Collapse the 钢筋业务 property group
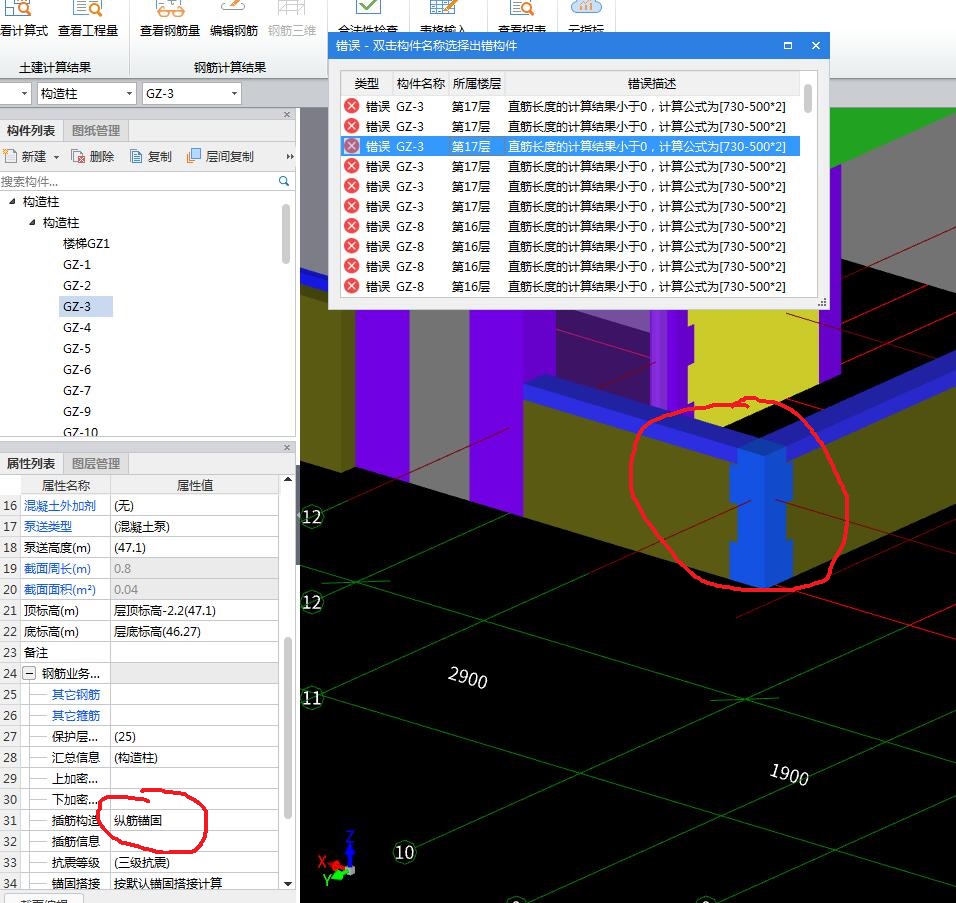 point(29,674)
